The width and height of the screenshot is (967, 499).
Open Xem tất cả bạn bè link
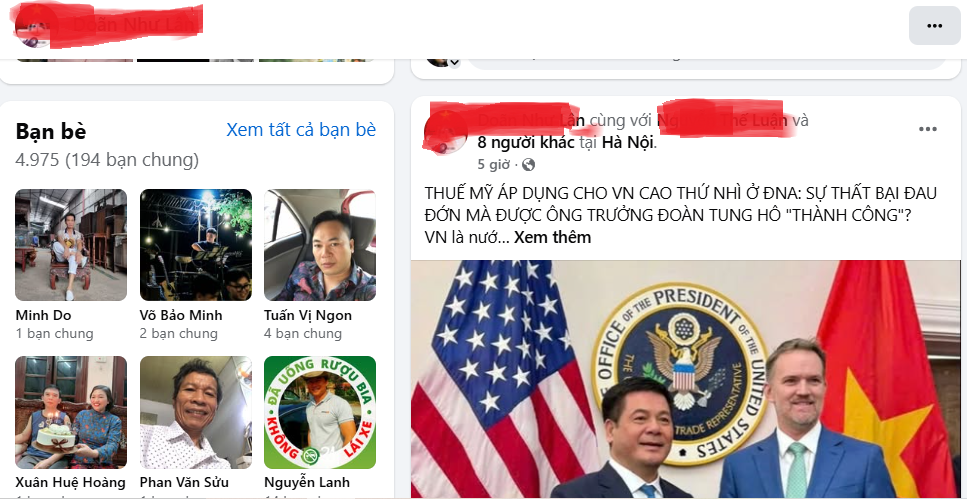[x=301, y=130]
